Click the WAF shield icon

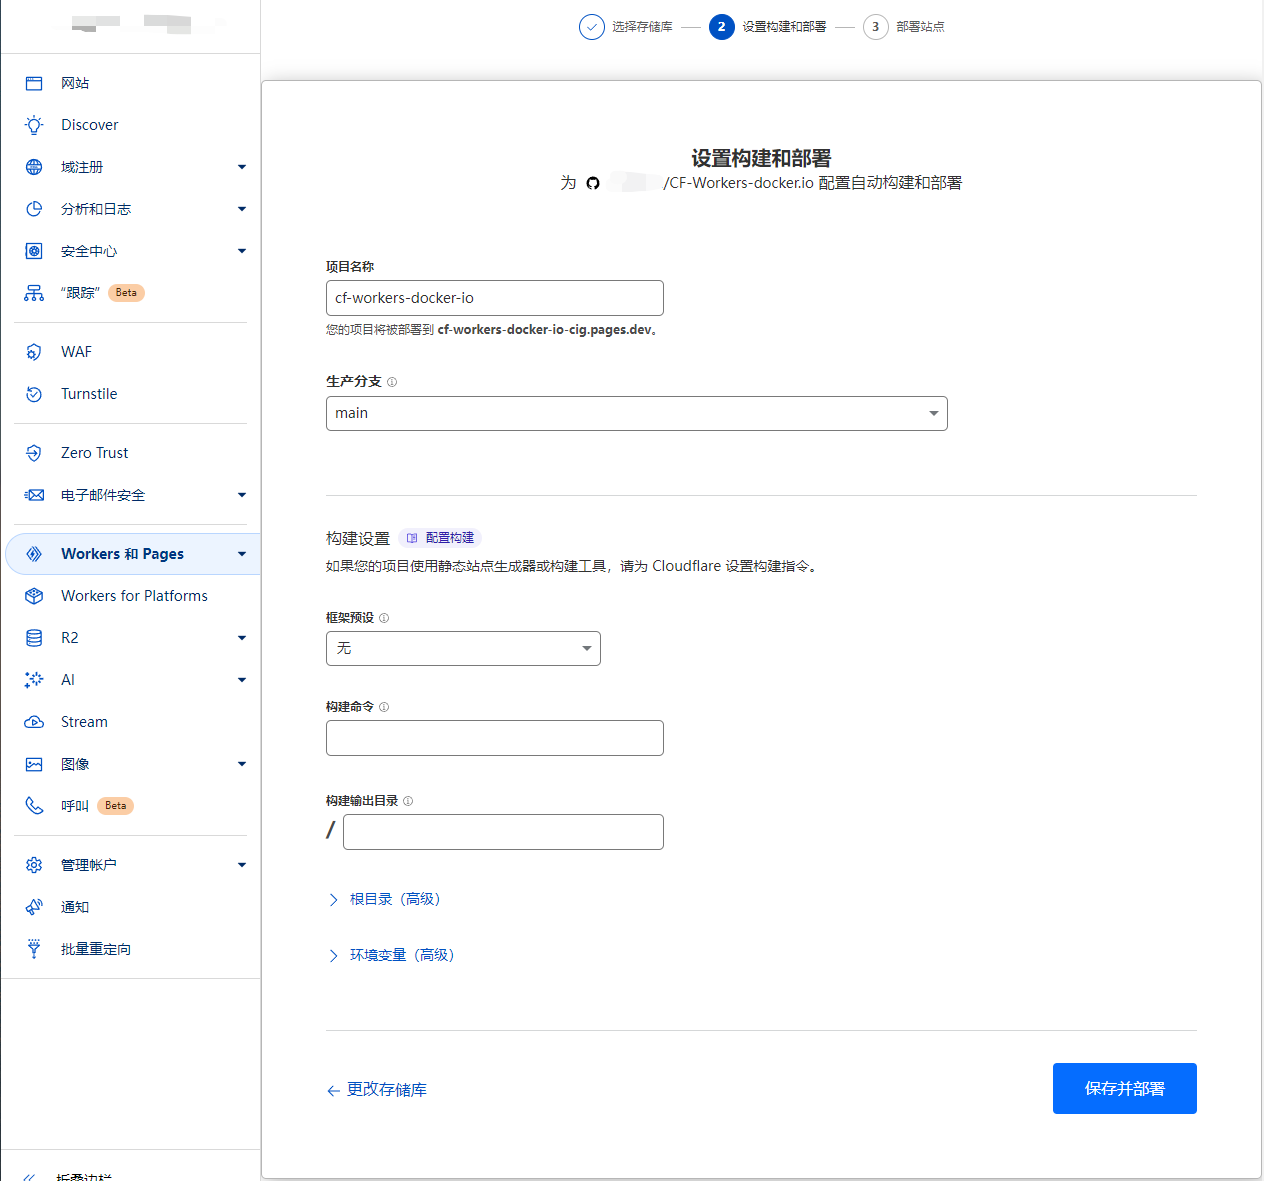34,352
